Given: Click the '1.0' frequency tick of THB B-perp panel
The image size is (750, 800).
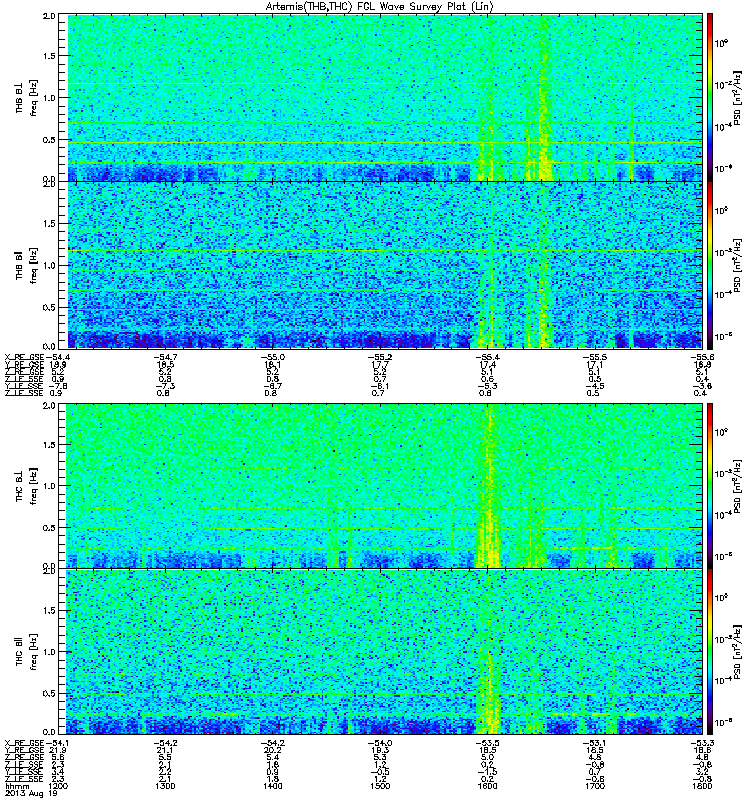Looking at the screenshot, I should pos(49,98).
